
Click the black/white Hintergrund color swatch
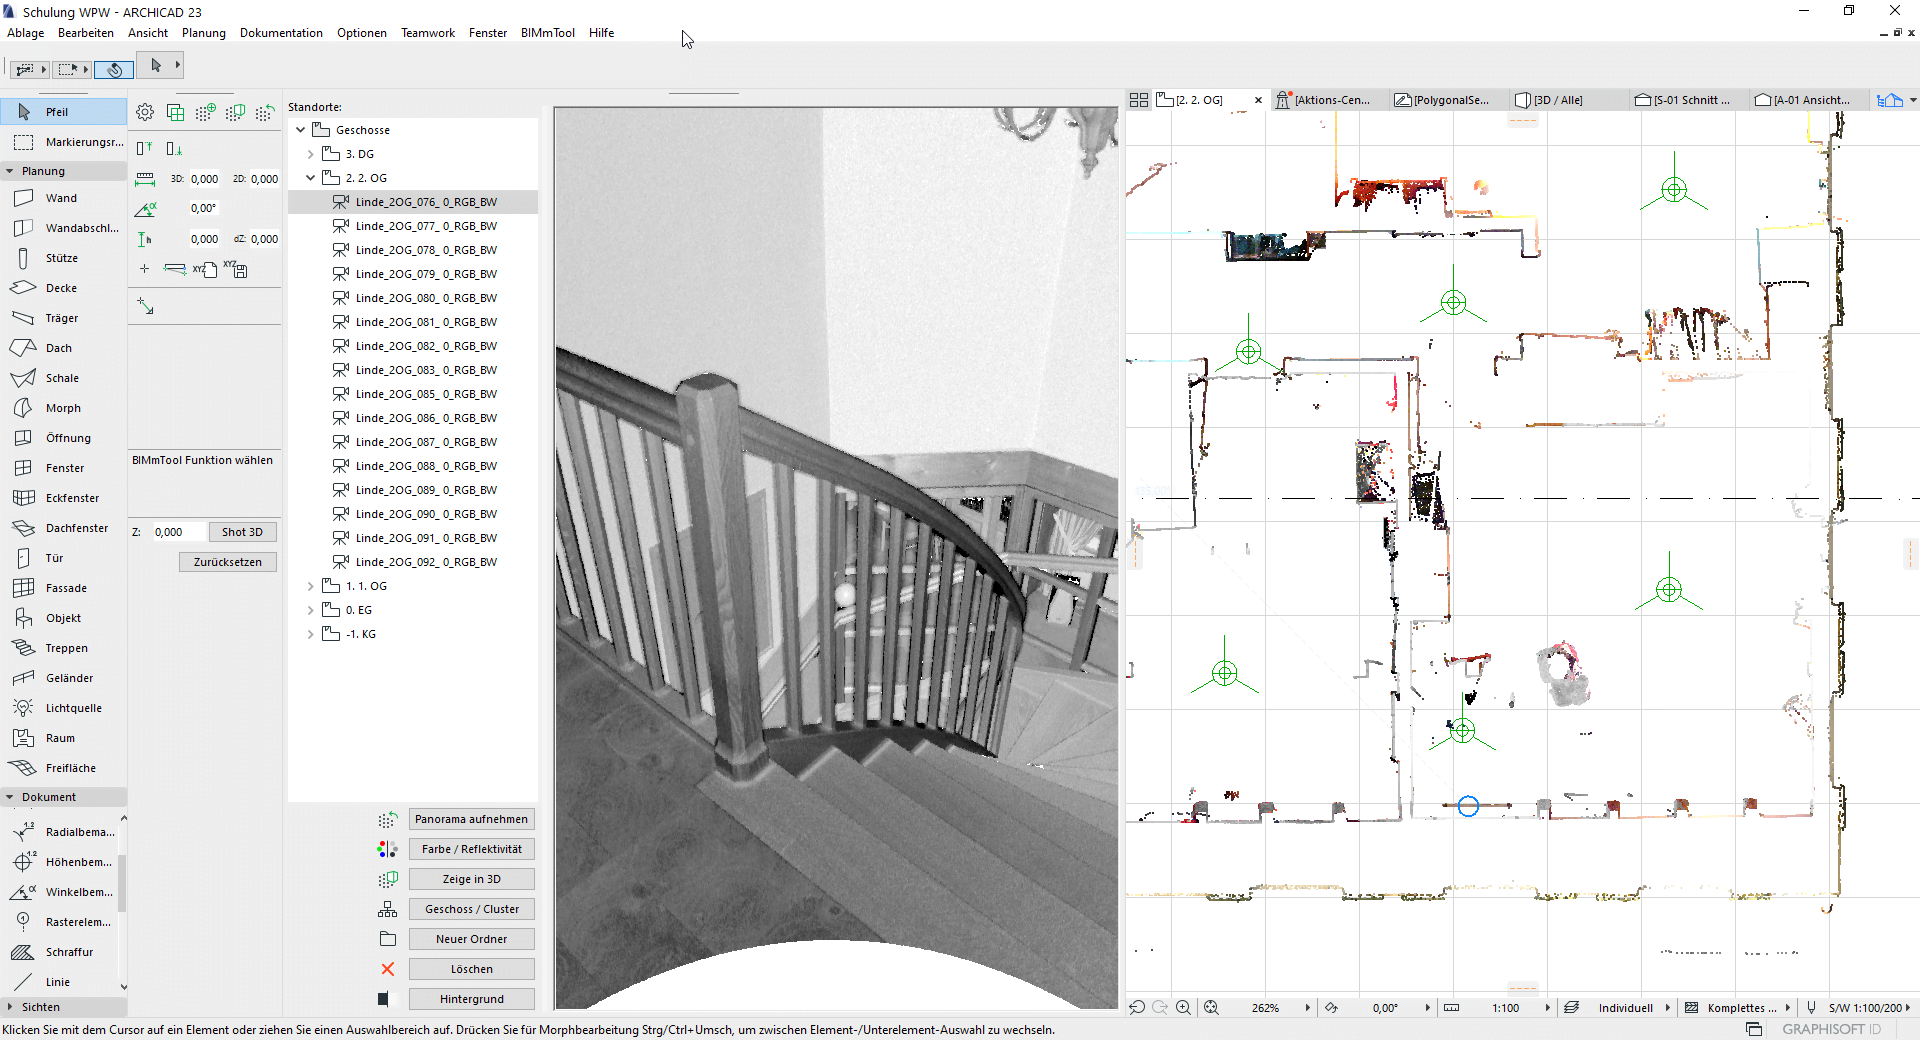386,999
